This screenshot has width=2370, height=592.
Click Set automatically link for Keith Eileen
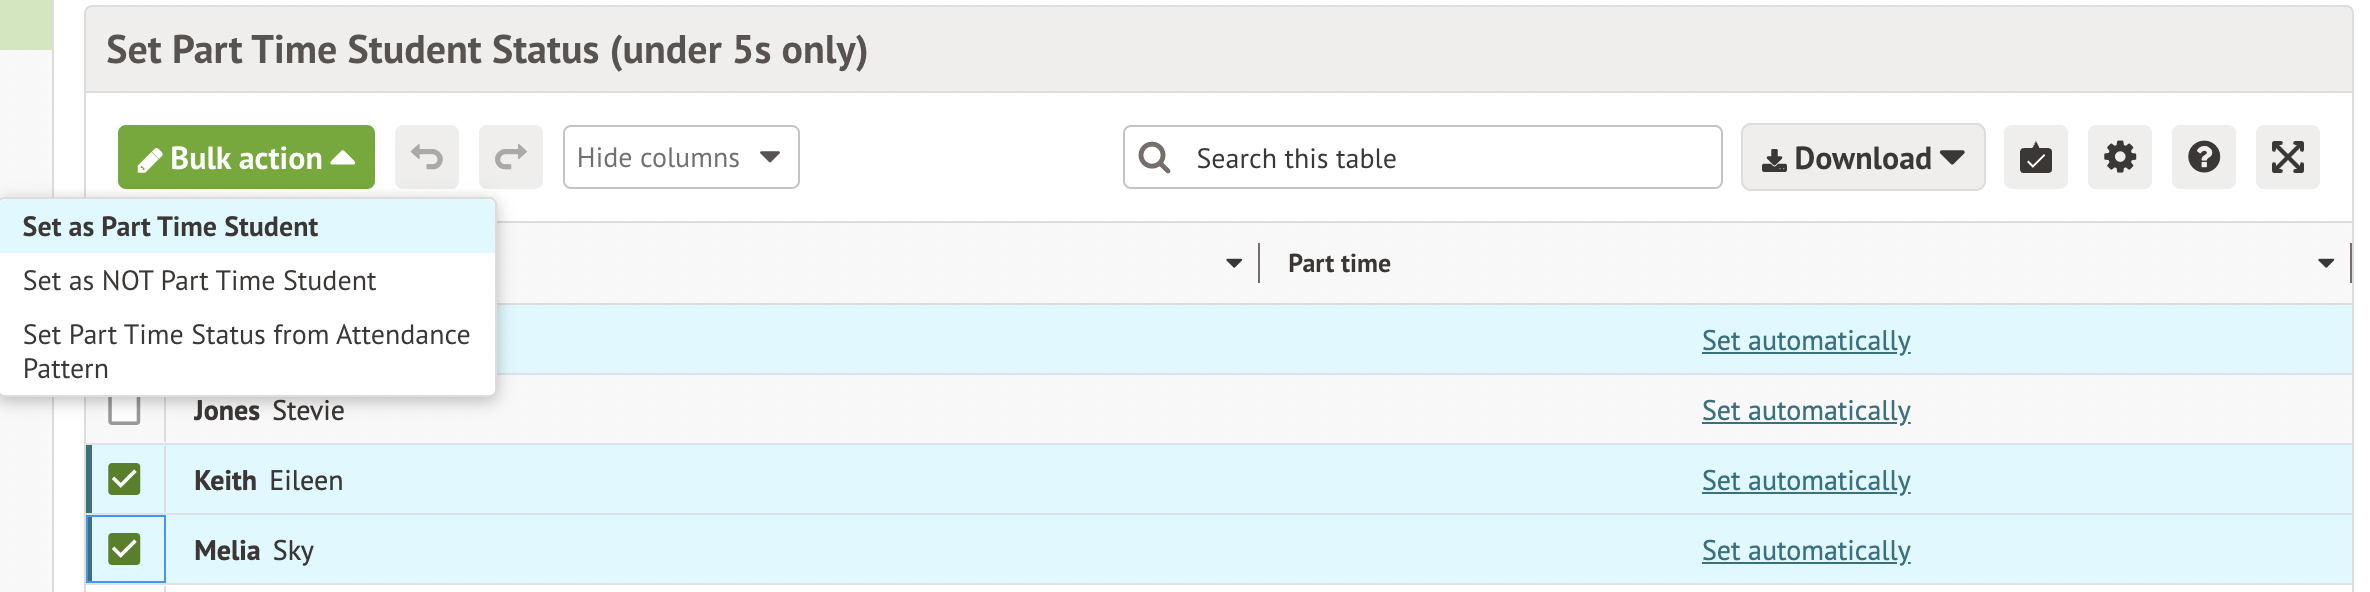pyautogui.click(x=1806, y=481)
